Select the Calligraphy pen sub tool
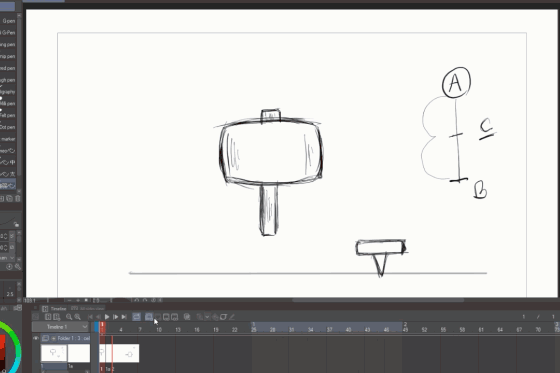The width and height of the screenshot is (560, 373). coord(8,92)
